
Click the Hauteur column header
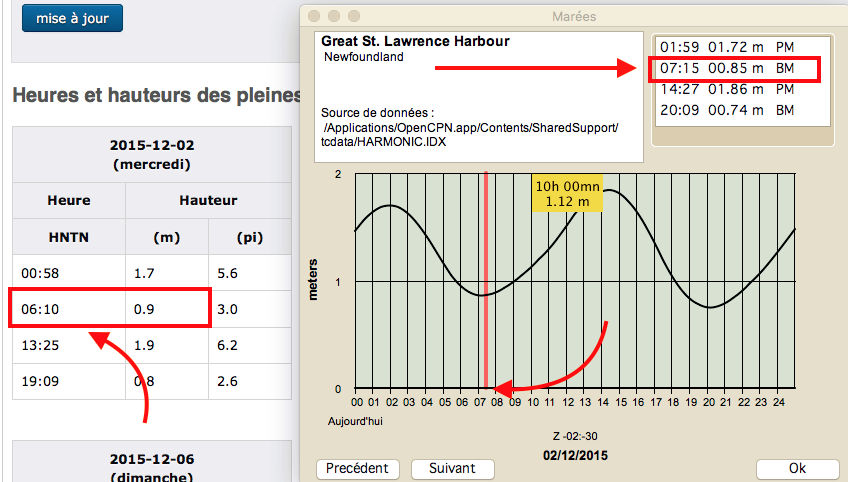tap(208, 200)
